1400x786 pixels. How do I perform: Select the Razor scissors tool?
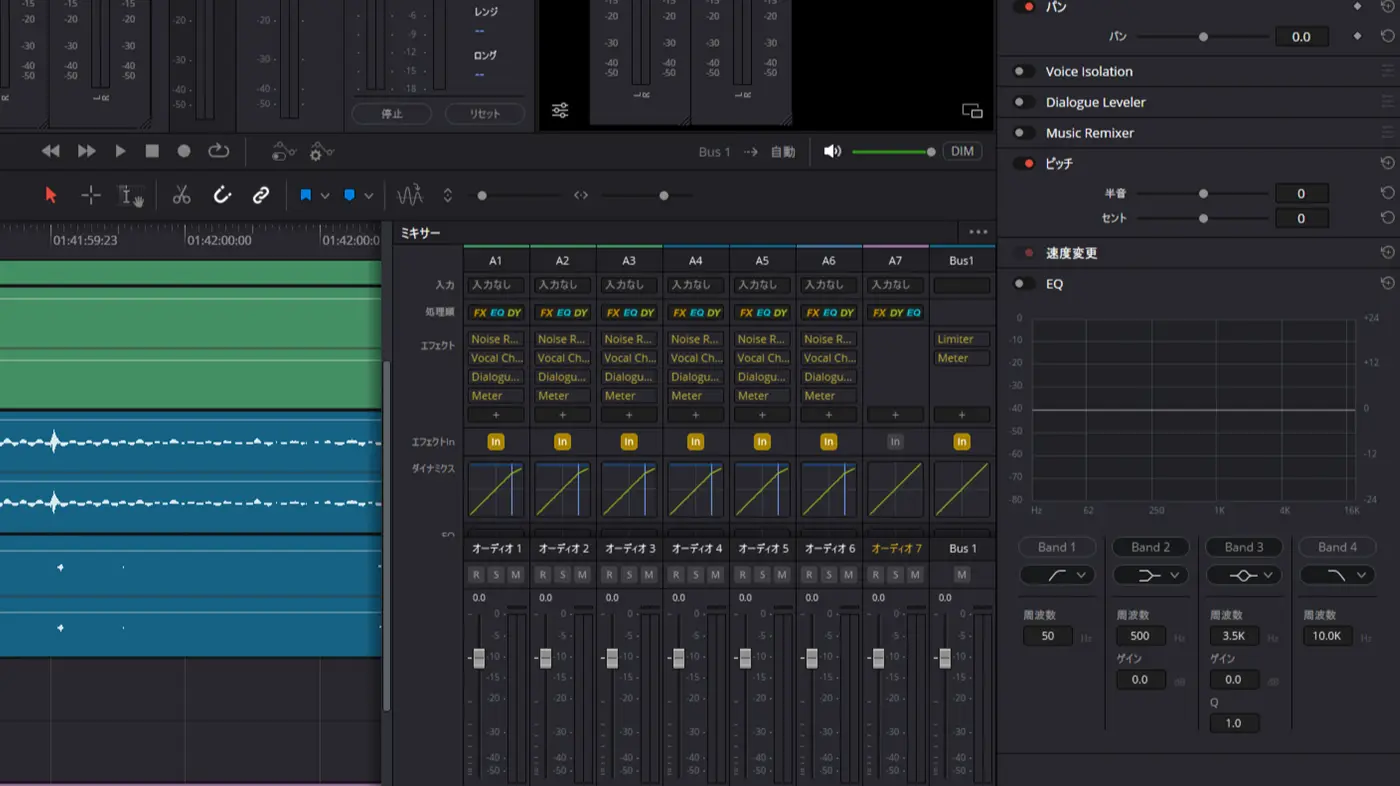click(x=181, y=195)
